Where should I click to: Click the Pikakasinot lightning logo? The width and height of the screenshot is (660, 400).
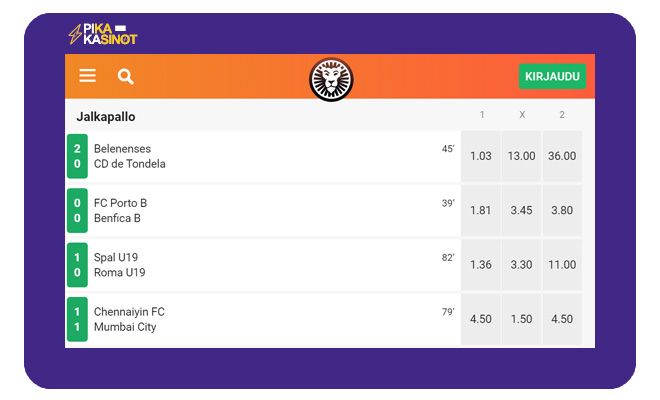tap(103, 34)
